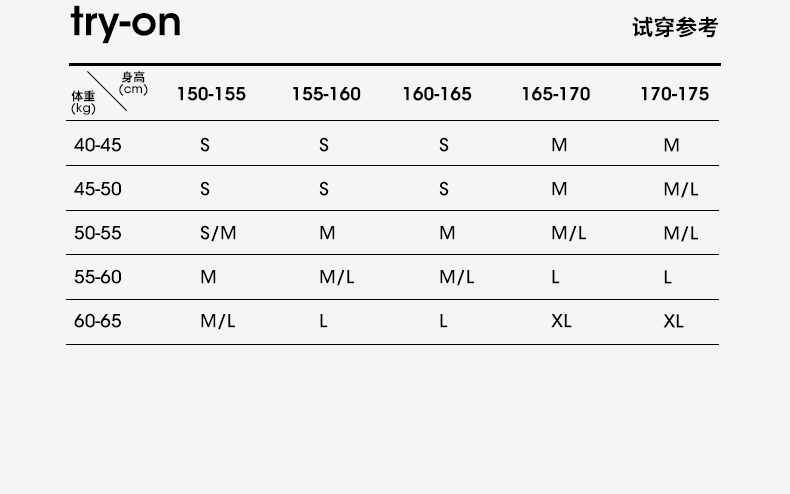Click the 40-45 weight row label
Viewport: 790px width, 494px height.
pos(97,145)
